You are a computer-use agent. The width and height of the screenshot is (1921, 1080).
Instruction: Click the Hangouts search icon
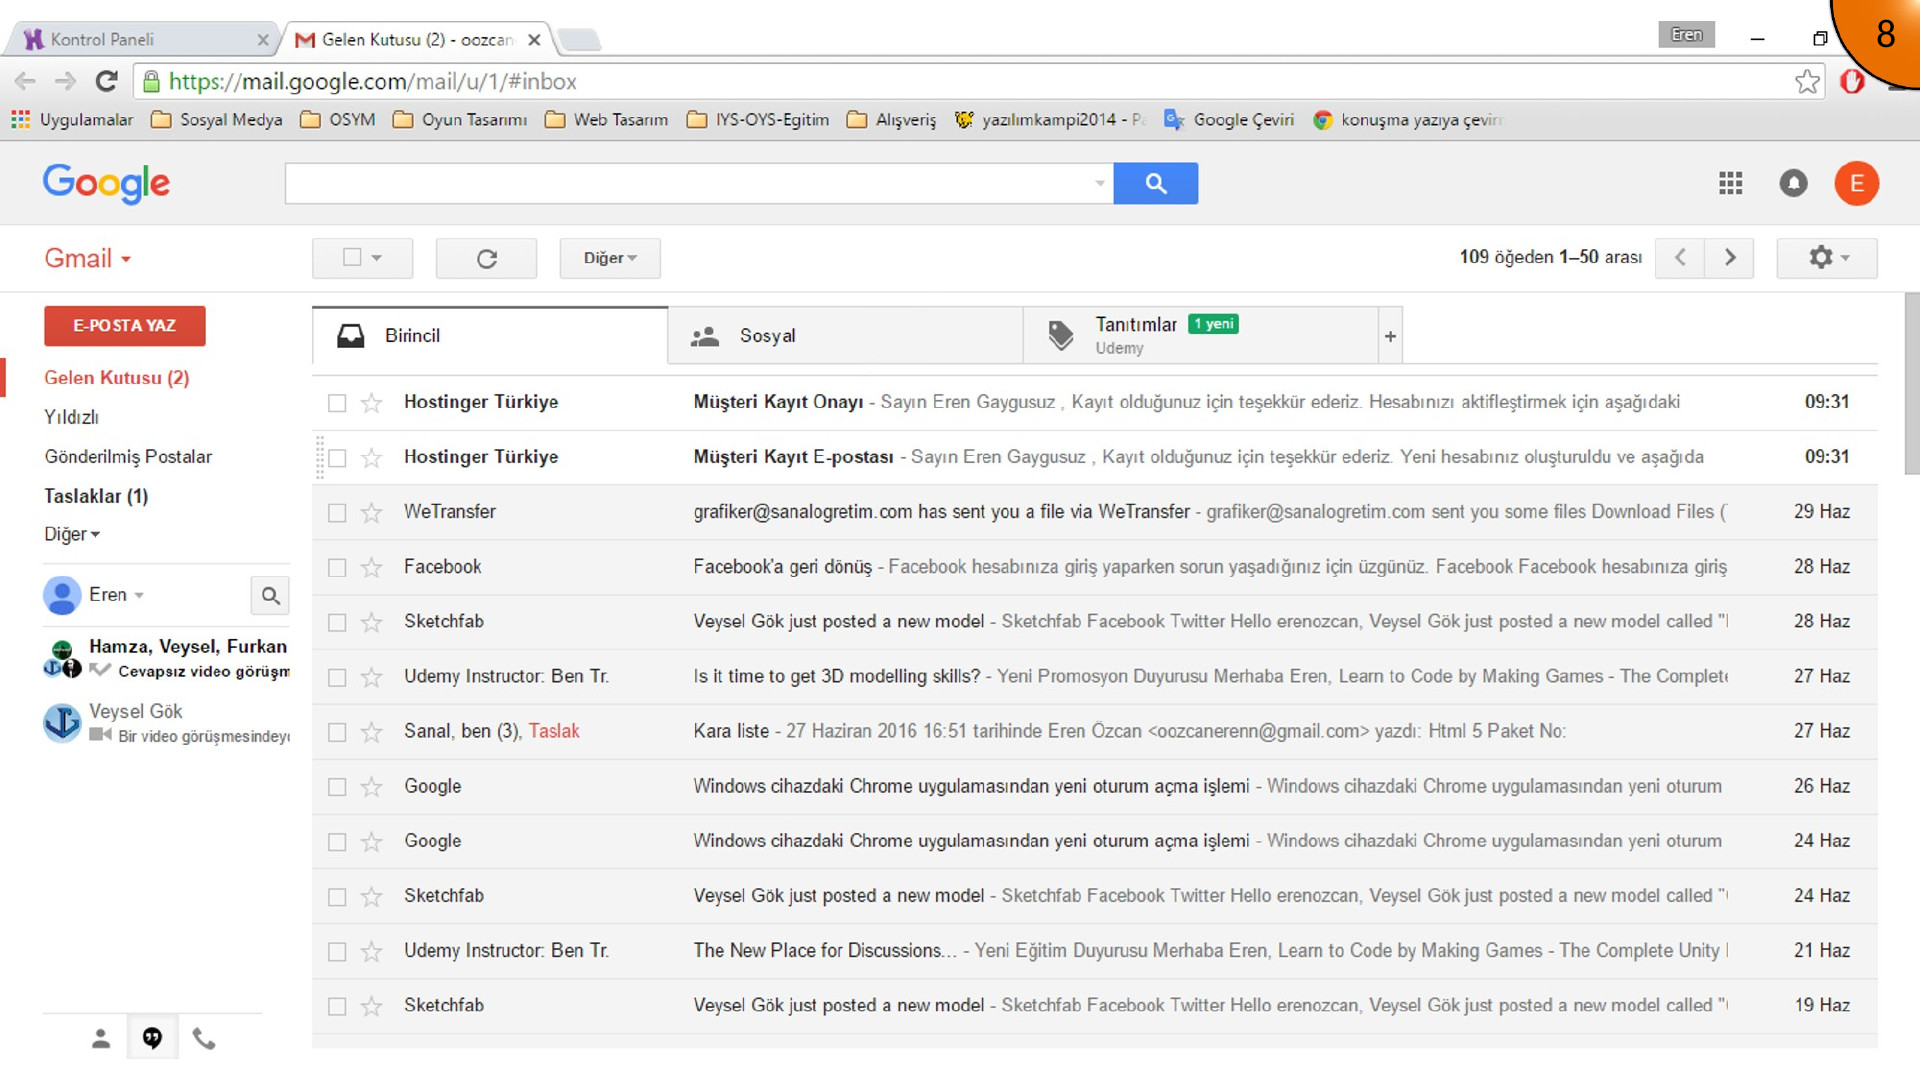click(x=270, y=595)
